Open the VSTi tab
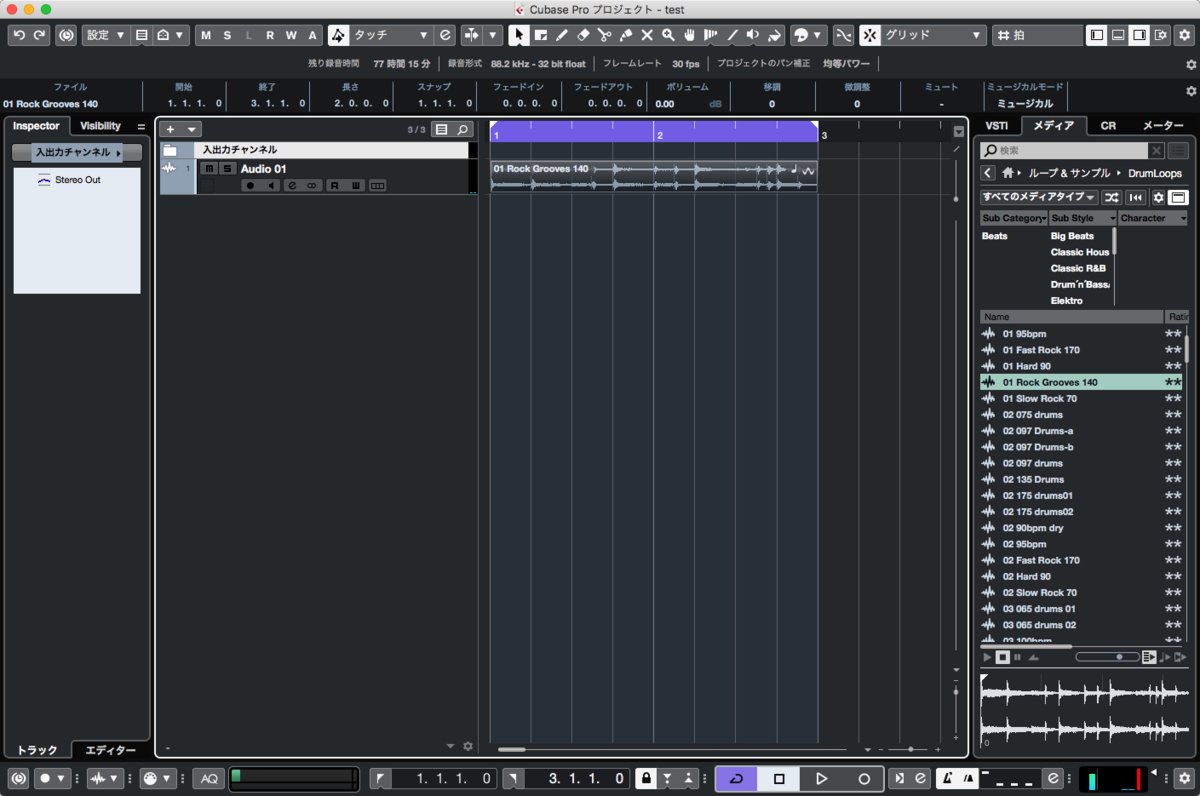Viewport: 1200px width, 796px height. (x=997, y=126)
